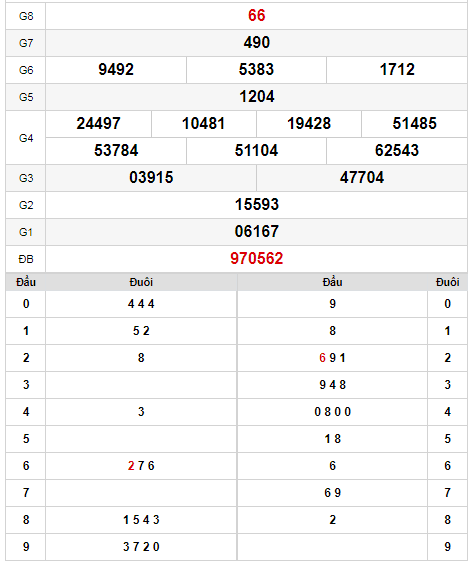This screenshot has height=566, width=471.
Task: Select the head digits '1 8' cell
Action: pyautogui.click(x=332, y=439)
